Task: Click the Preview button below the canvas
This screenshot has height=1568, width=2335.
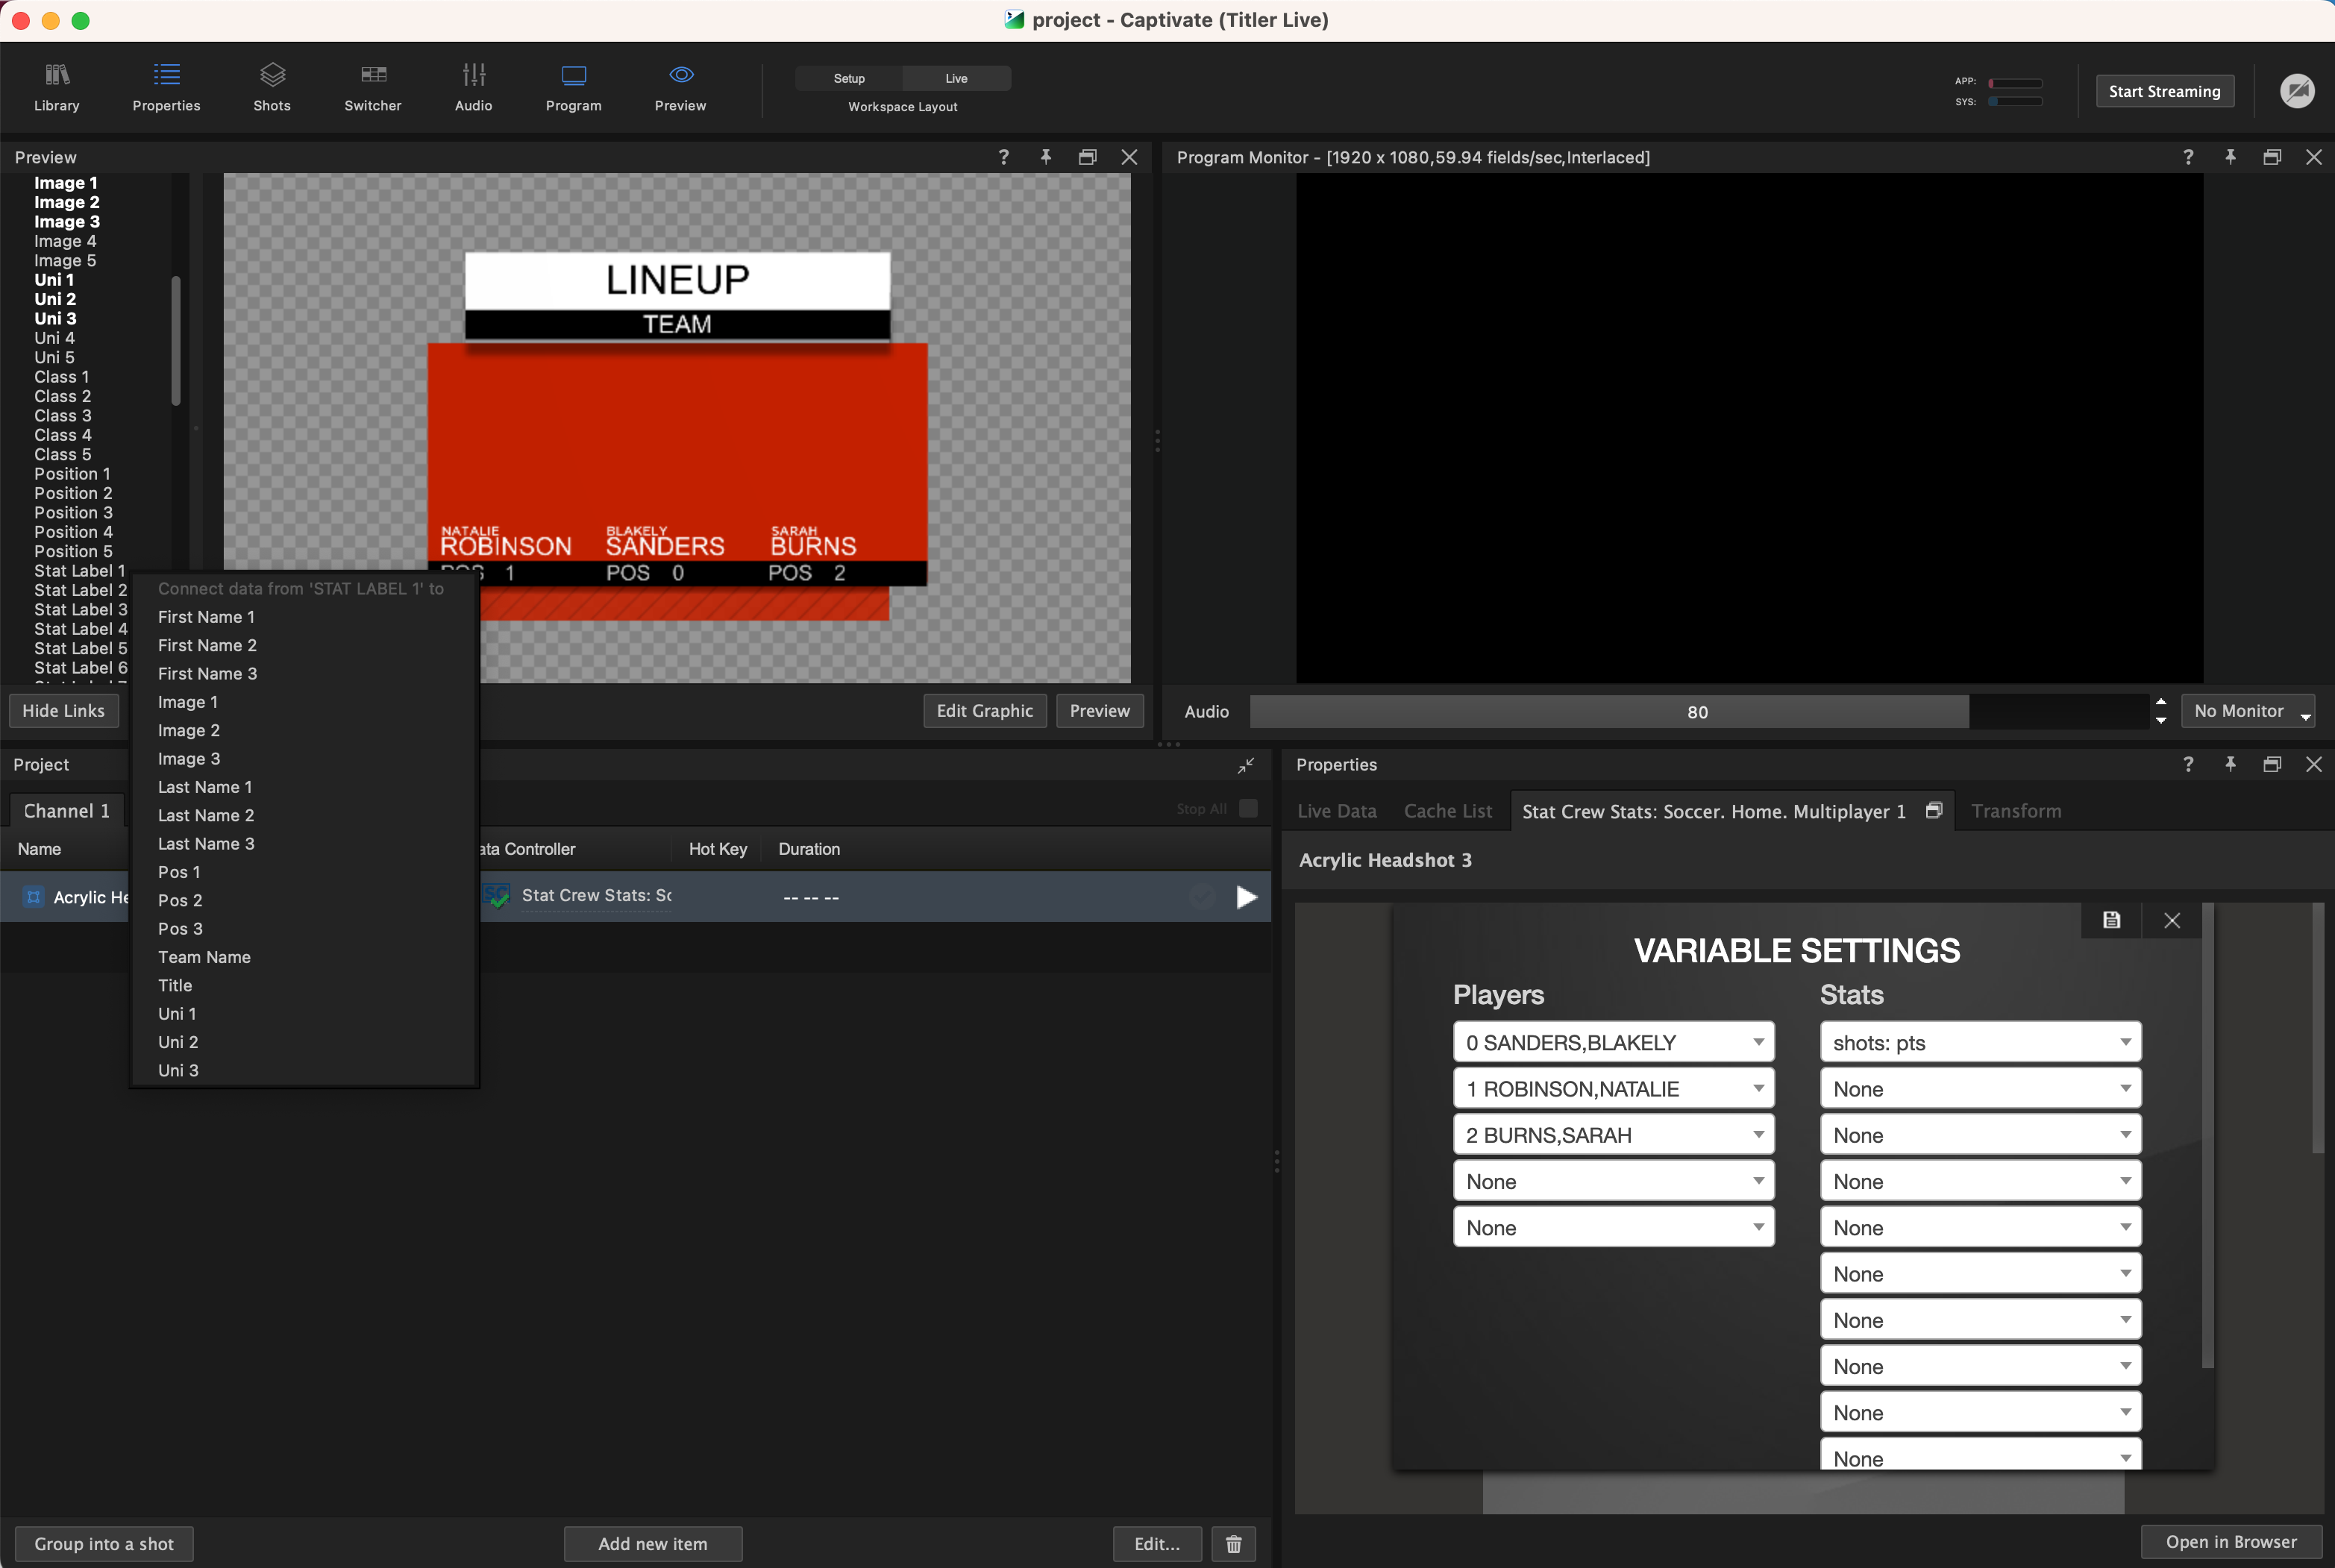Action: pos(1099,711)
